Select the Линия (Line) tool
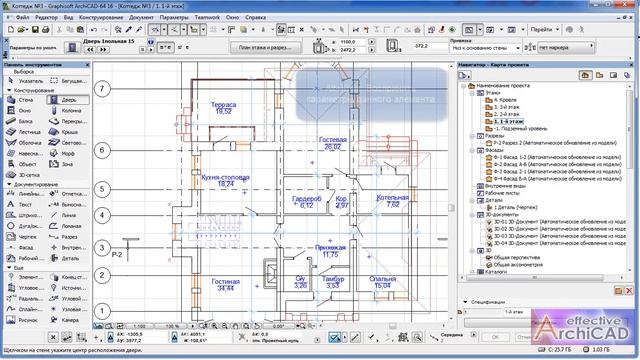The height and width of the screenshot is (360, 640). (64, 215)
